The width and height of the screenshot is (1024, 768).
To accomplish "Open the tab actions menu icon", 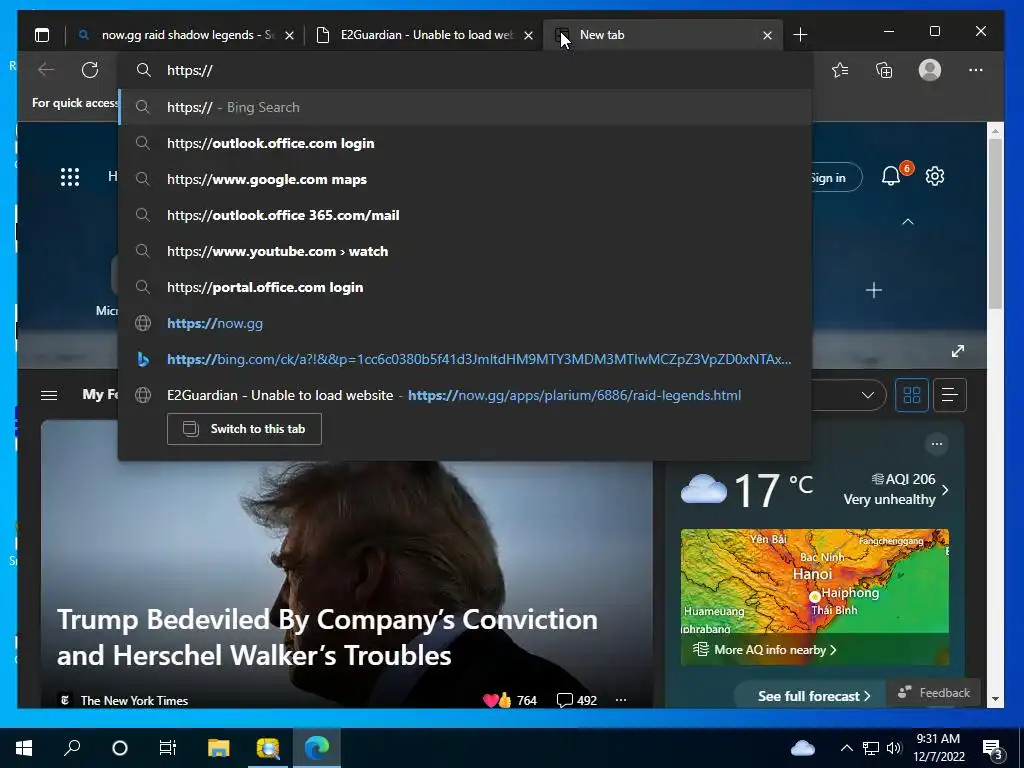I will pos(42,35).
